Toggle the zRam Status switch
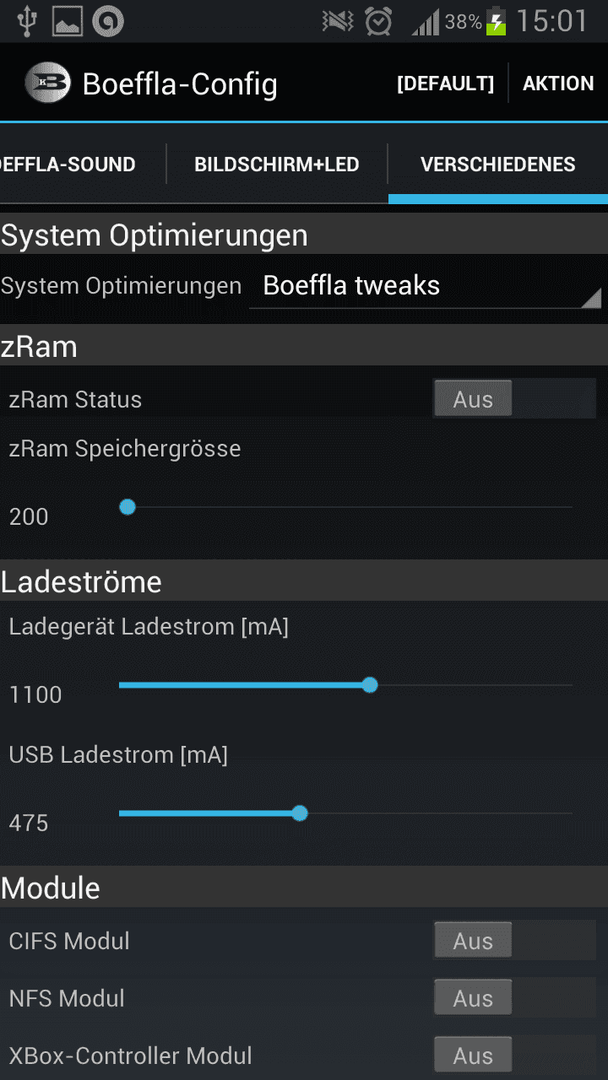Screen dimensions: 608x1080 (514, 399)
